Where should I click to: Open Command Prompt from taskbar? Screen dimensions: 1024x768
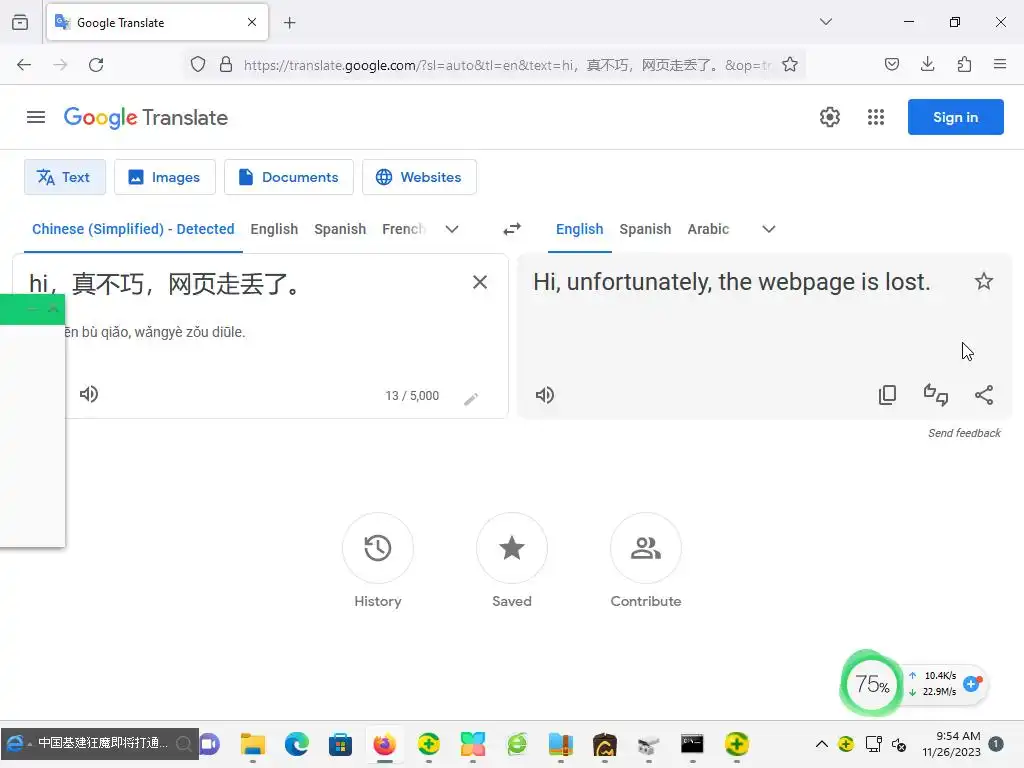pyautogui.click(x=692, y=744)
